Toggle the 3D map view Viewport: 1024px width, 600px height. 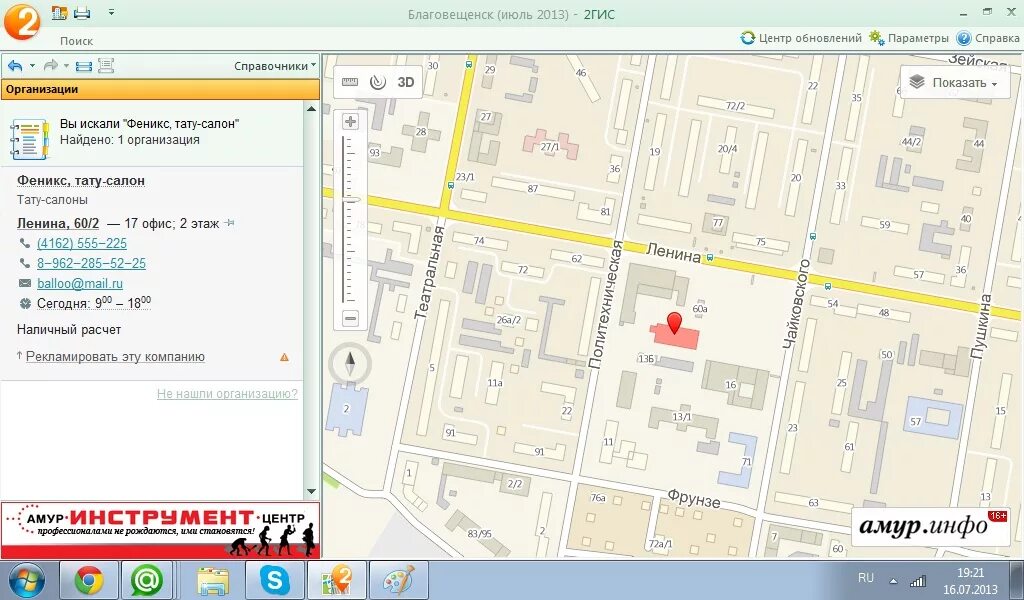tap(406, 82)
